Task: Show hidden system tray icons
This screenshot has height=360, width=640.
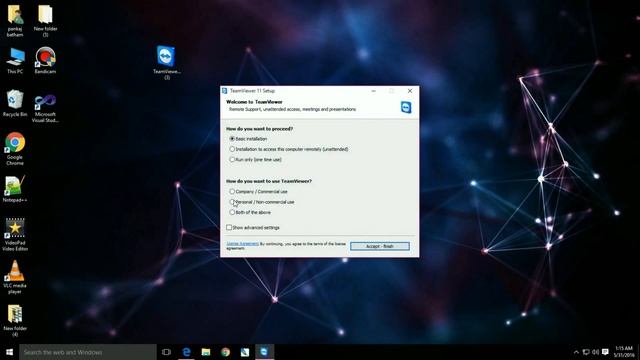Action: pyautogui.click(x=576, y=352)
